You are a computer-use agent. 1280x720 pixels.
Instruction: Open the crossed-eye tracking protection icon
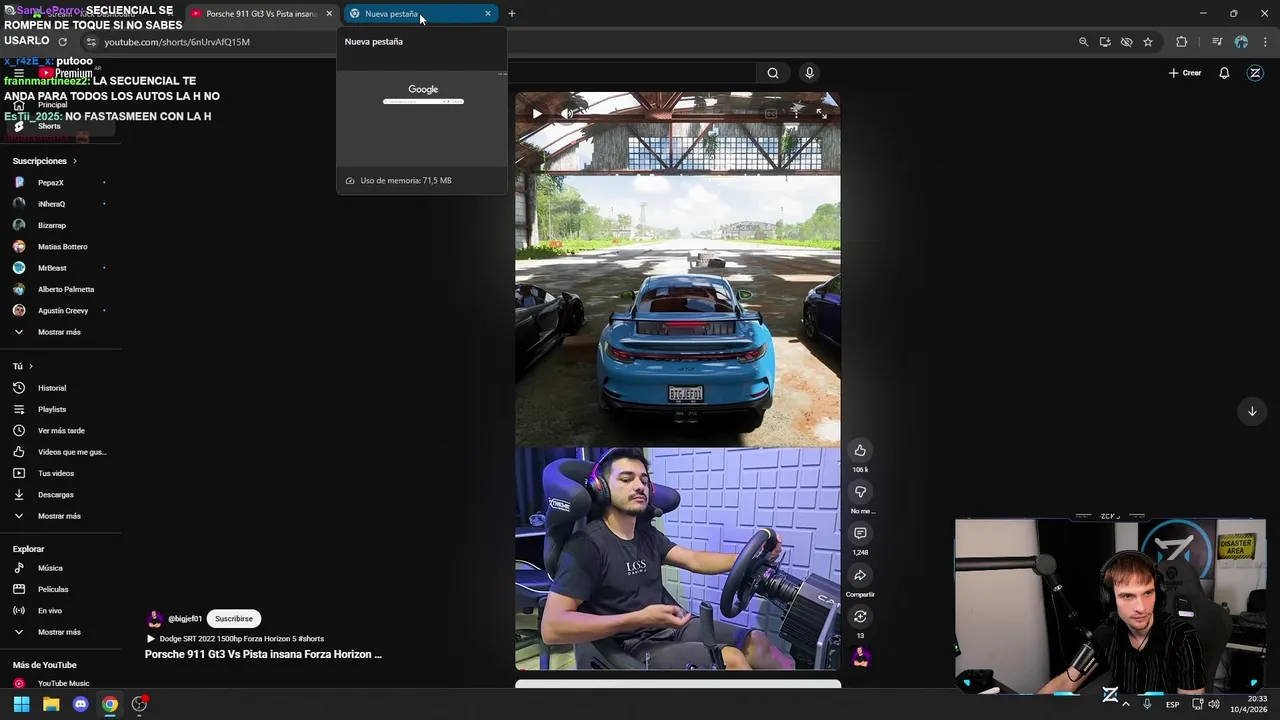1126,42
